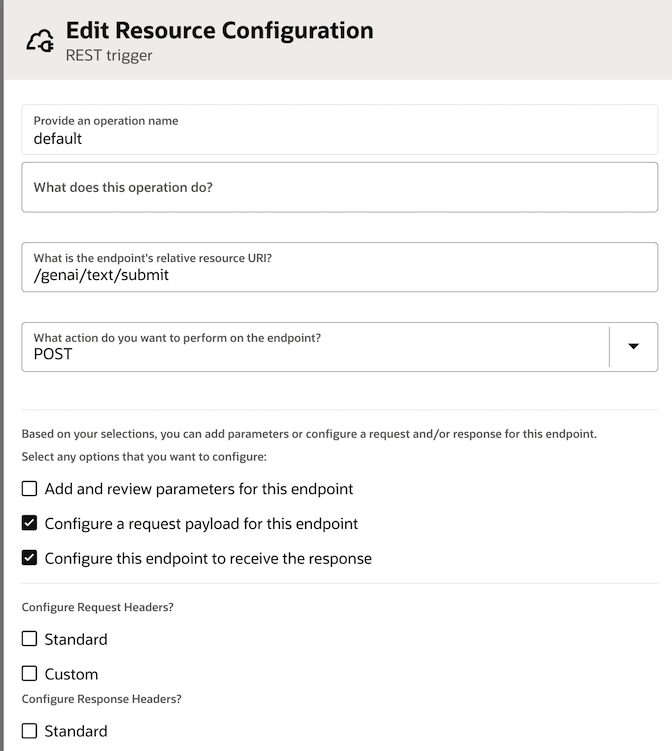
Task: Select the POST value in the action combo box
Action: 314,353
